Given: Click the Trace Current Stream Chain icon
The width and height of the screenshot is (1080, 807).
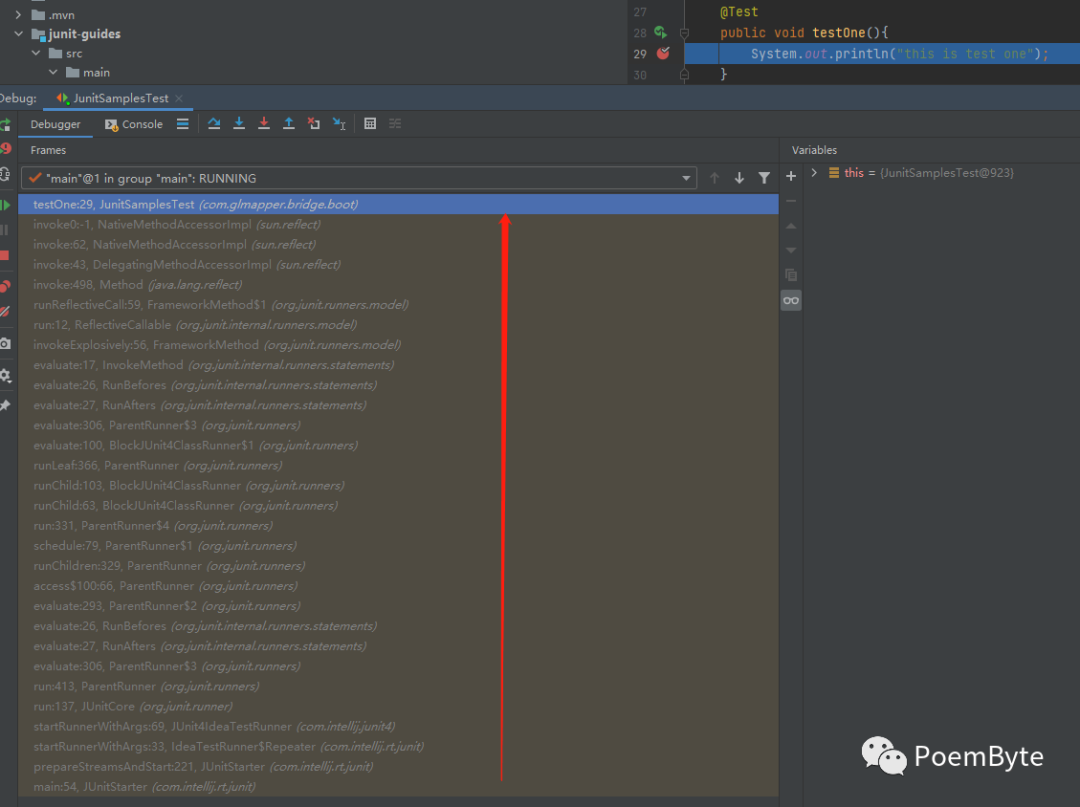Looking at the screenshot, I should point(395,124).
